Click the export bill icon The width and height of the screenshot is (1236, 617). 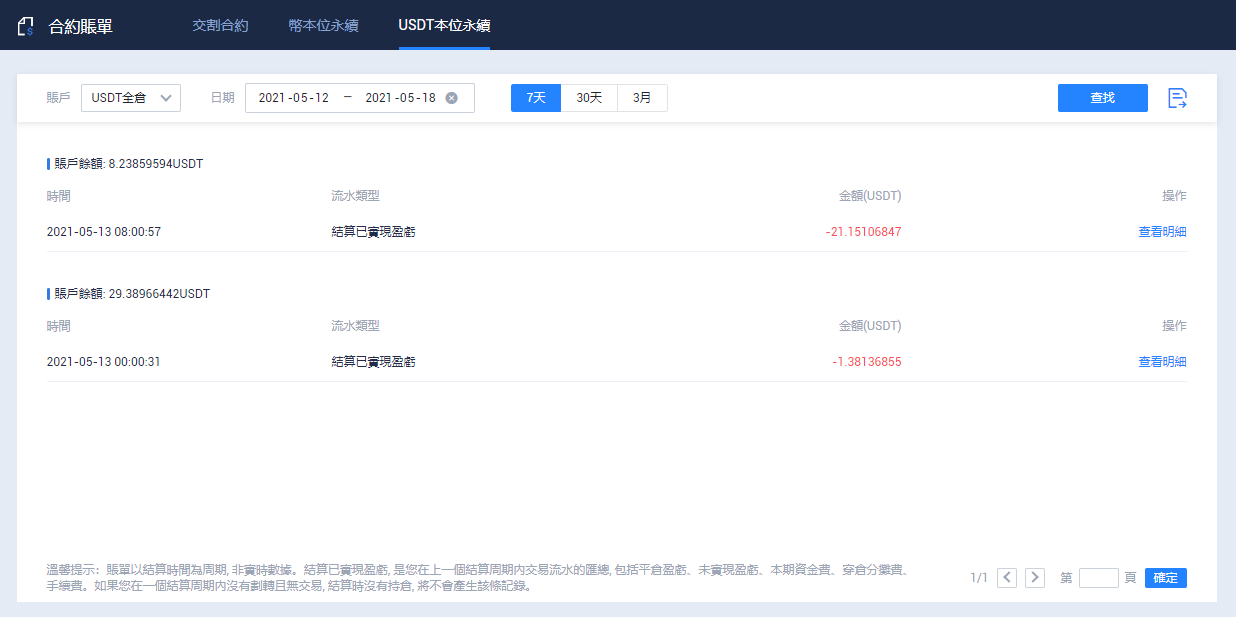1178,98
